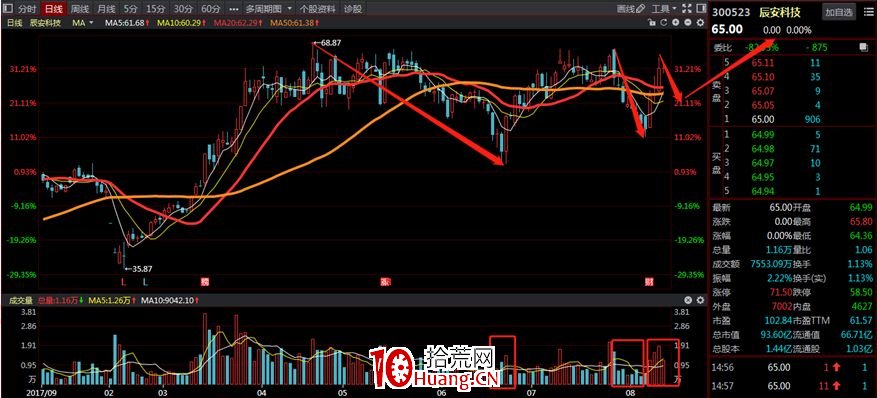Close the volume sub-chart panel
Viewport: 877px width, 398px height.
[688, 300]
